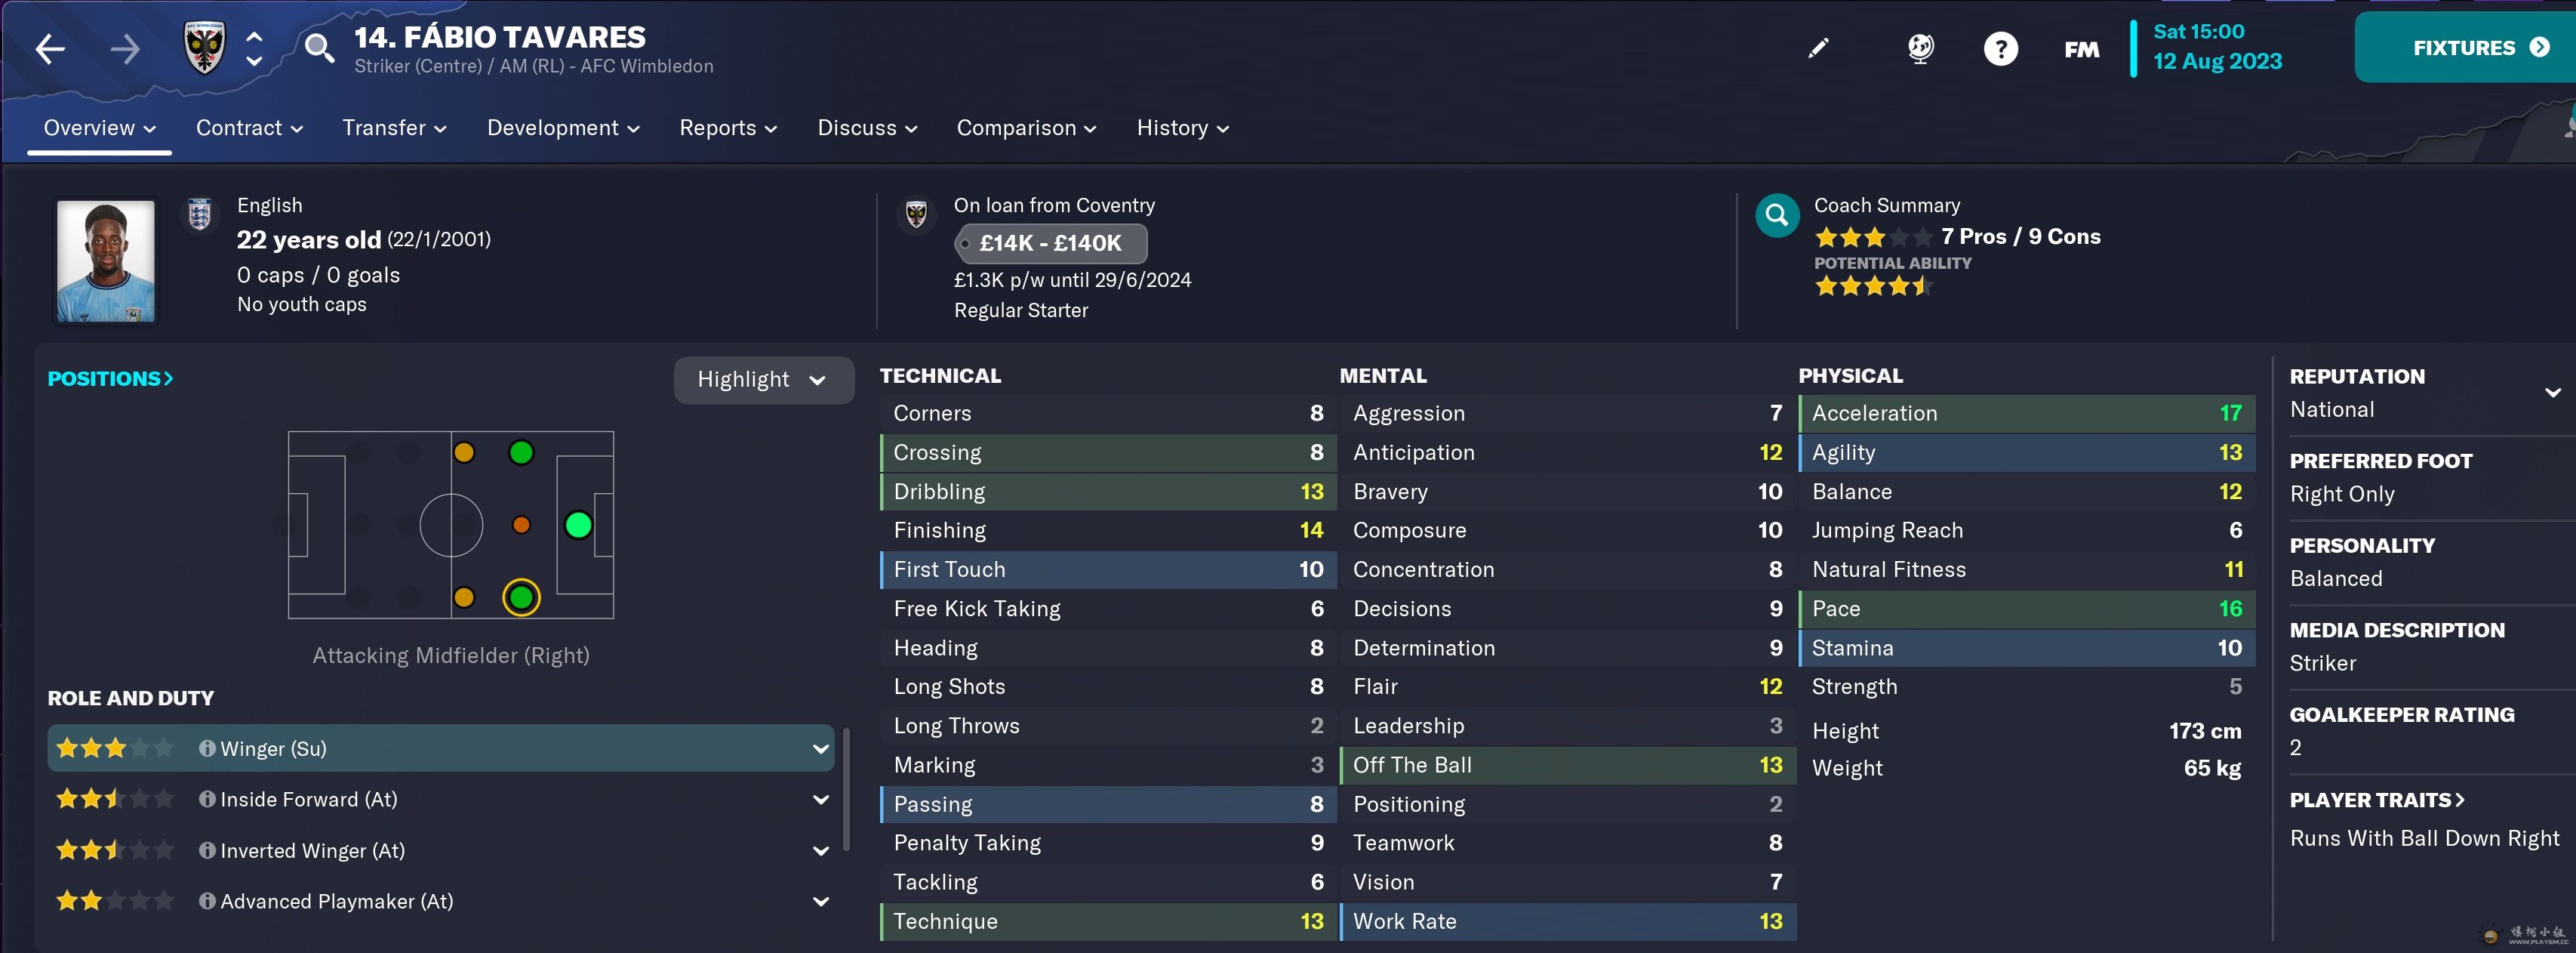Click the AFC Wimbledon club badge
2576x953 pixels.
pos(205,48)
